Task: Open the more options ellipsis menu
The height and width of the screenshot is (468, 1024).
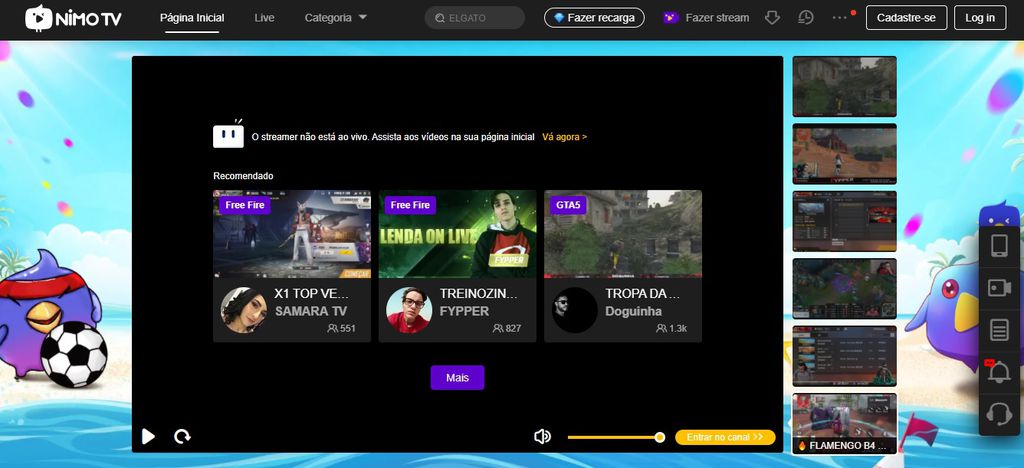Action: pyautogui.click(x=840, y=18)
